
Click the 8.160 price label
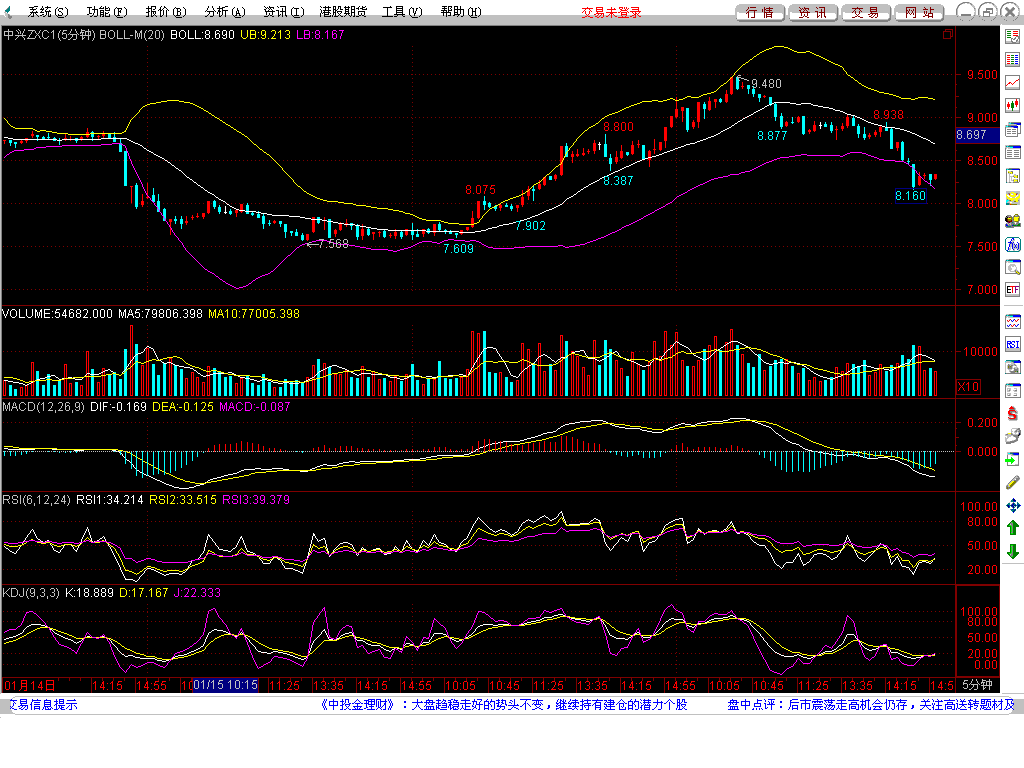[910, 195]
